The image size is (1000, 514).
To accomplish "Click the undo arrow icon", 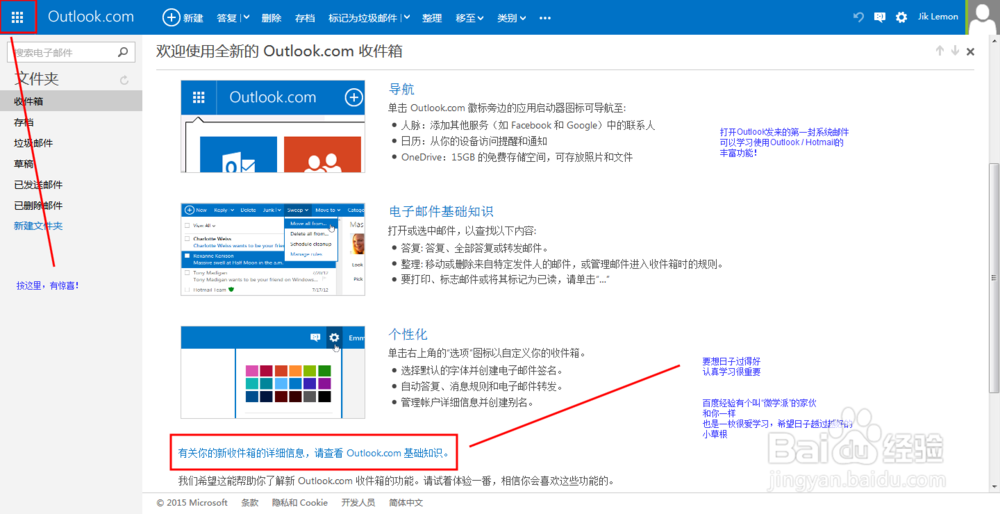I will coord(858,17).
